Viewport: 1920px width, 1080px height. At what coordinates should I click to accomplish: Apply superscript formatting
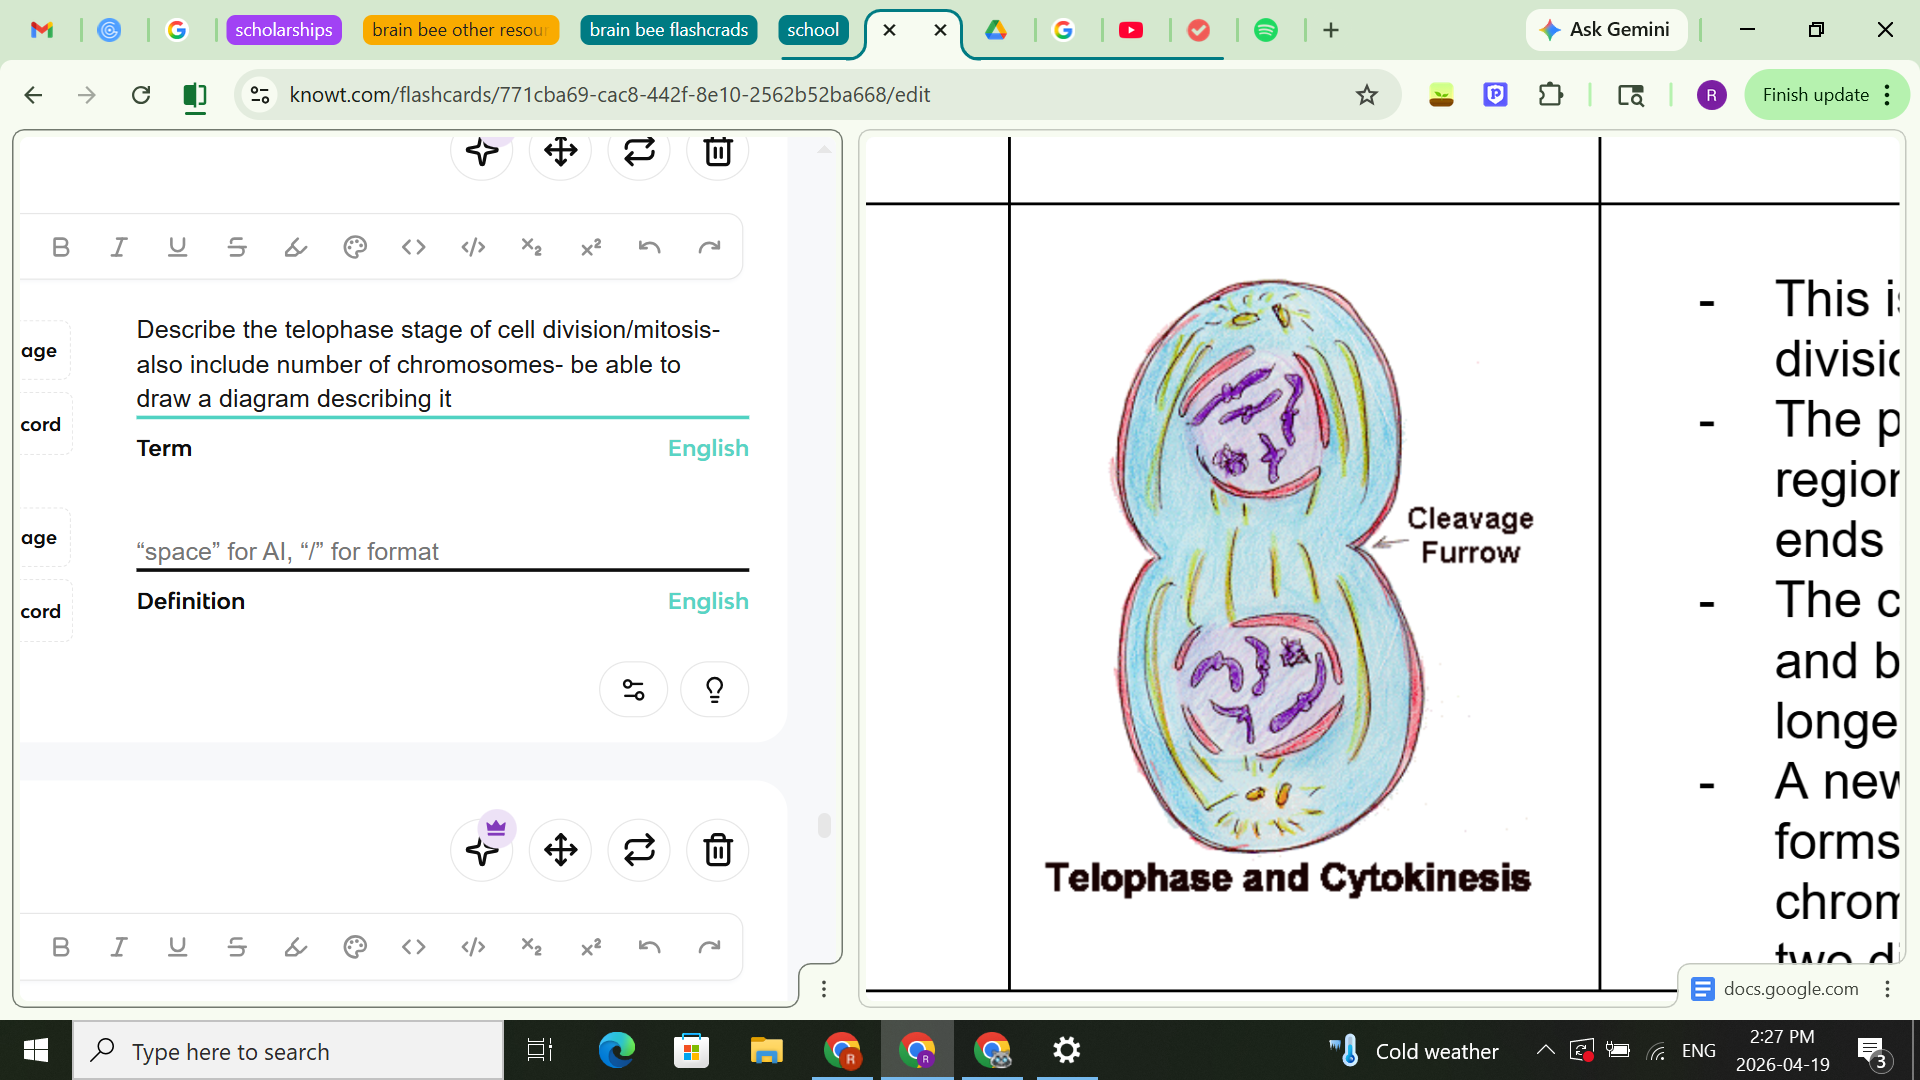point(591,247)
